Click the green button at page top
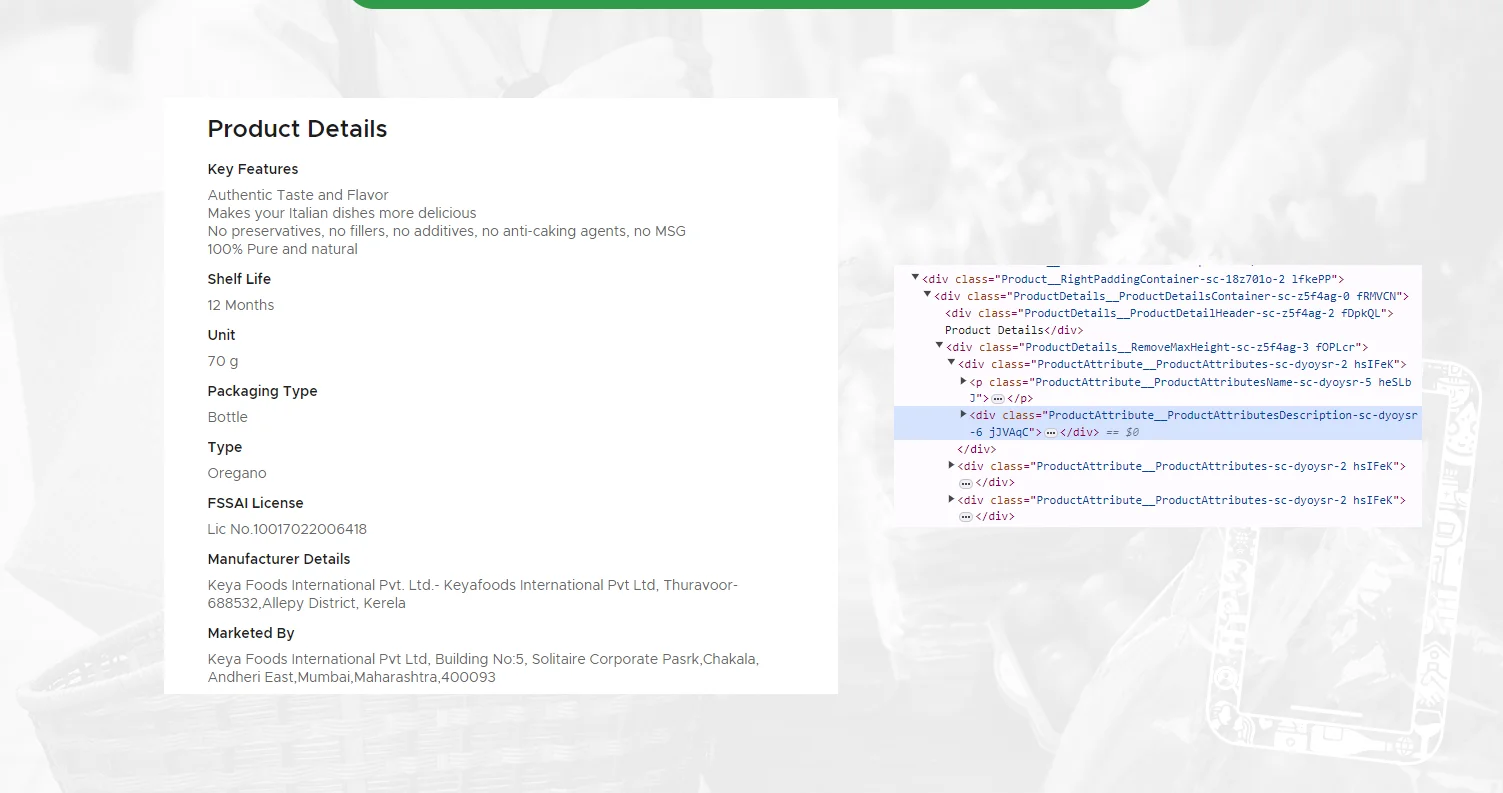The image size is (1503, 793). (x=750, y=3)
